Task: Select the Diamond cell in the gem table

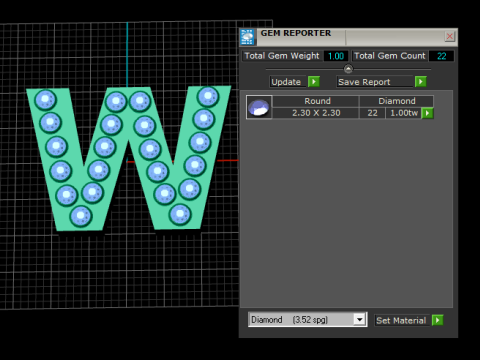Action: tap(396, 101)
